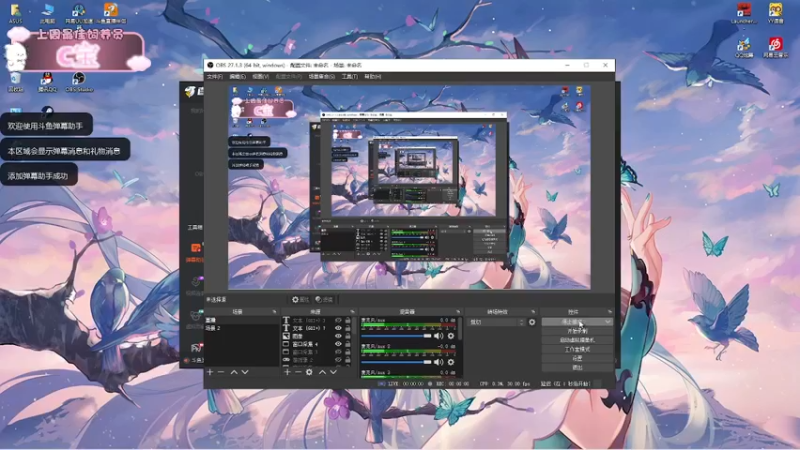Viewport: 800px width, 450px height.
Task: Click the 滤镜 filters button above docks
Action: click(x=324, y=299)
